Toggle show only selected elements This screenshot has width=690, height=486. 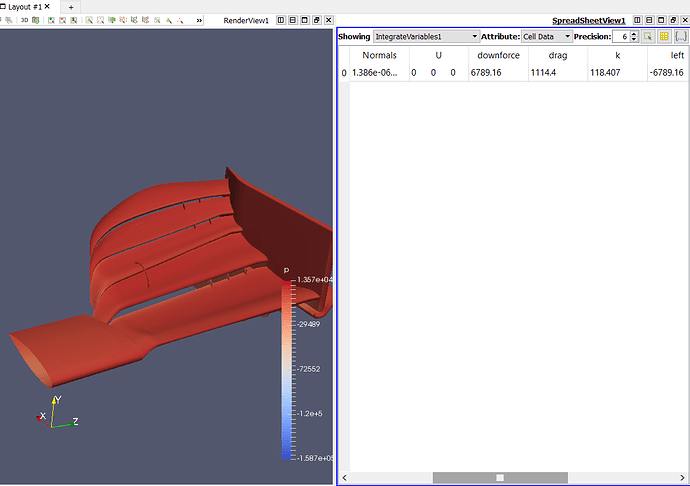648,36
